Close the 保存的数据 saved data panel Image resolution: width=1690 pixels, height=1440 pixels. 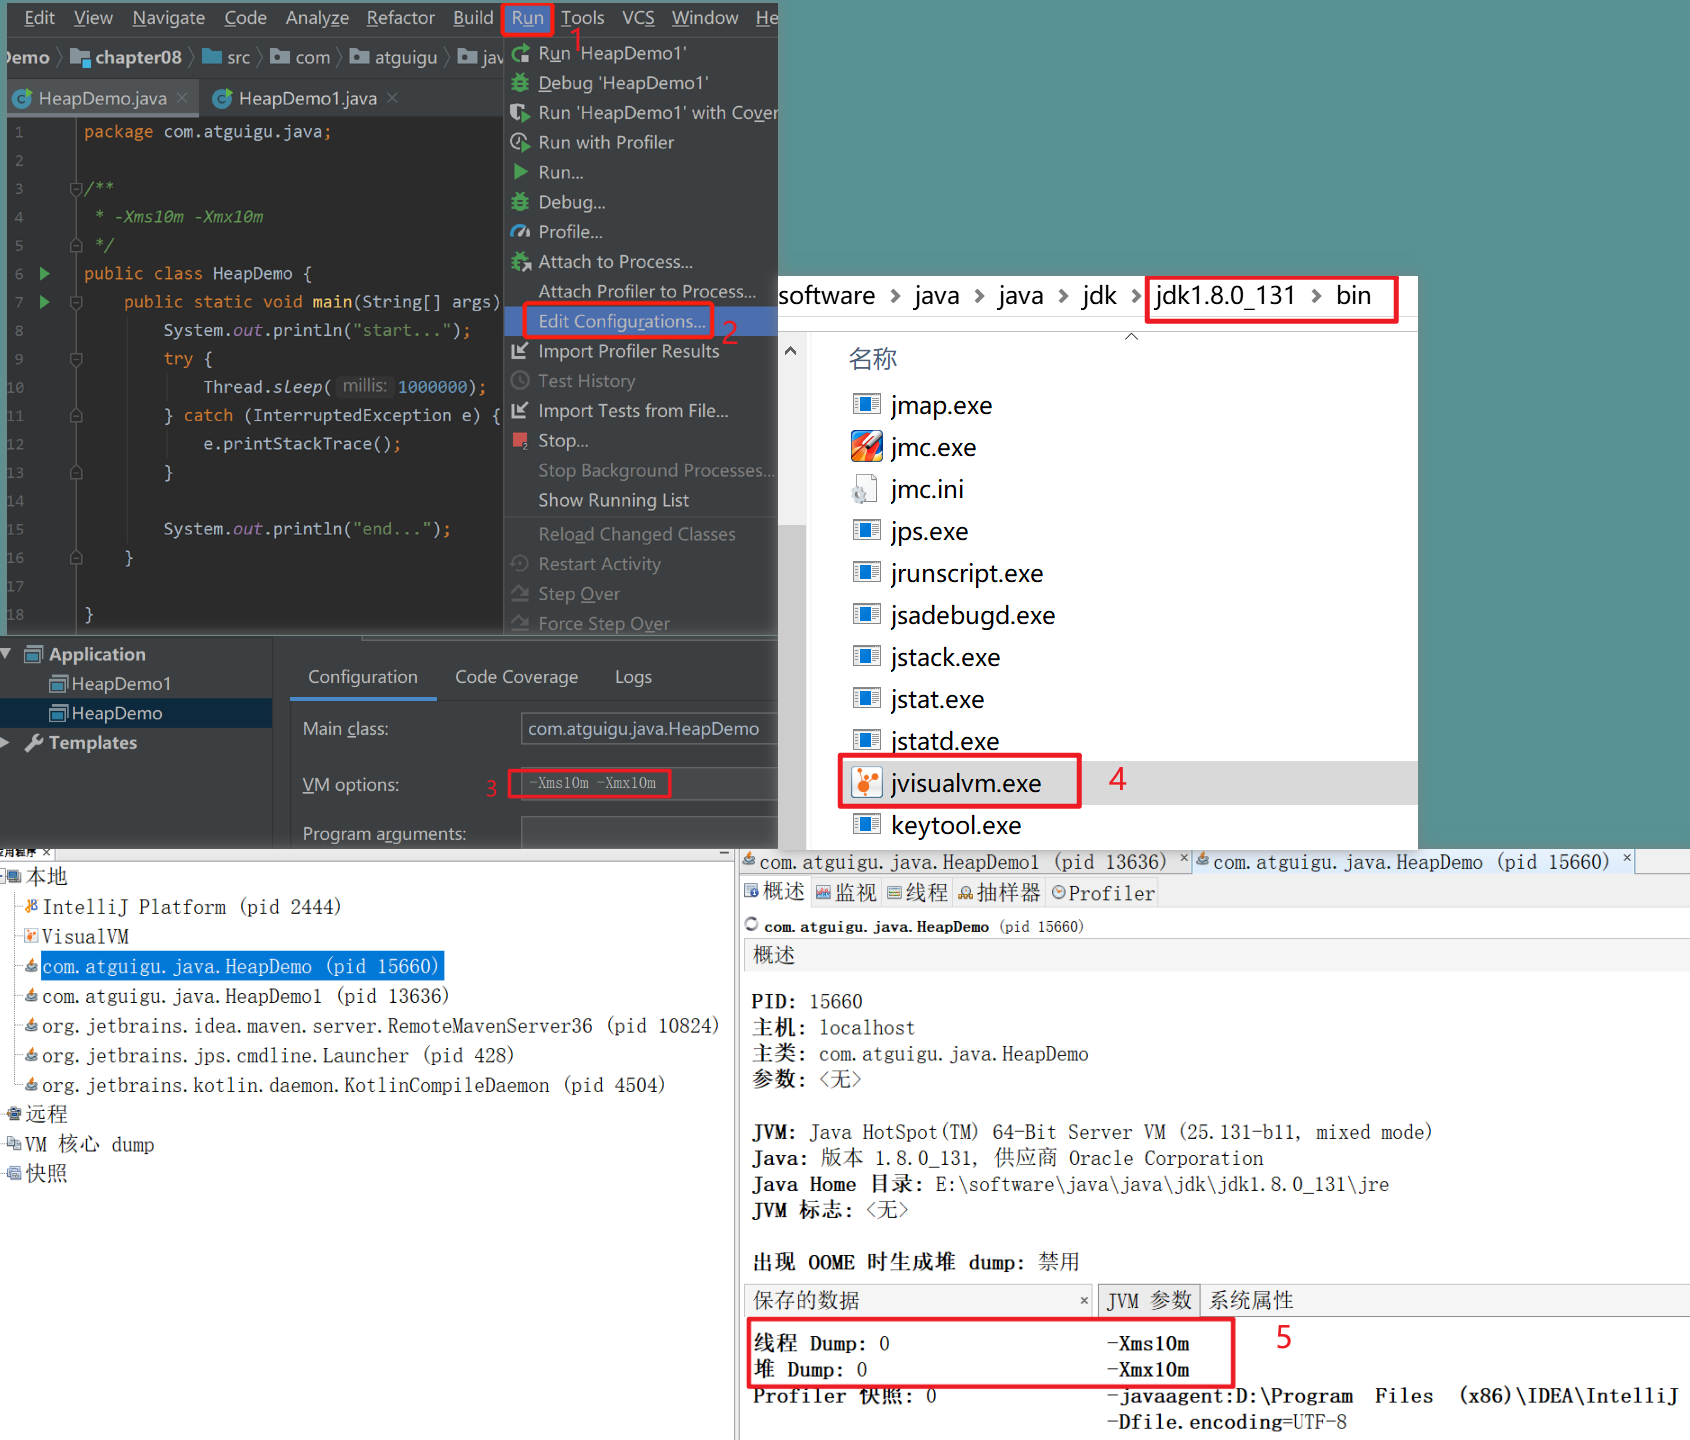point(1084,1301)
